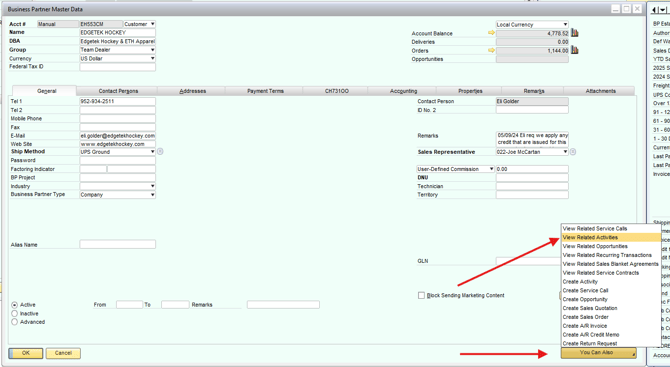Click the DBA name field
Viewport: 670px width, 367px height.
(118, 41)
